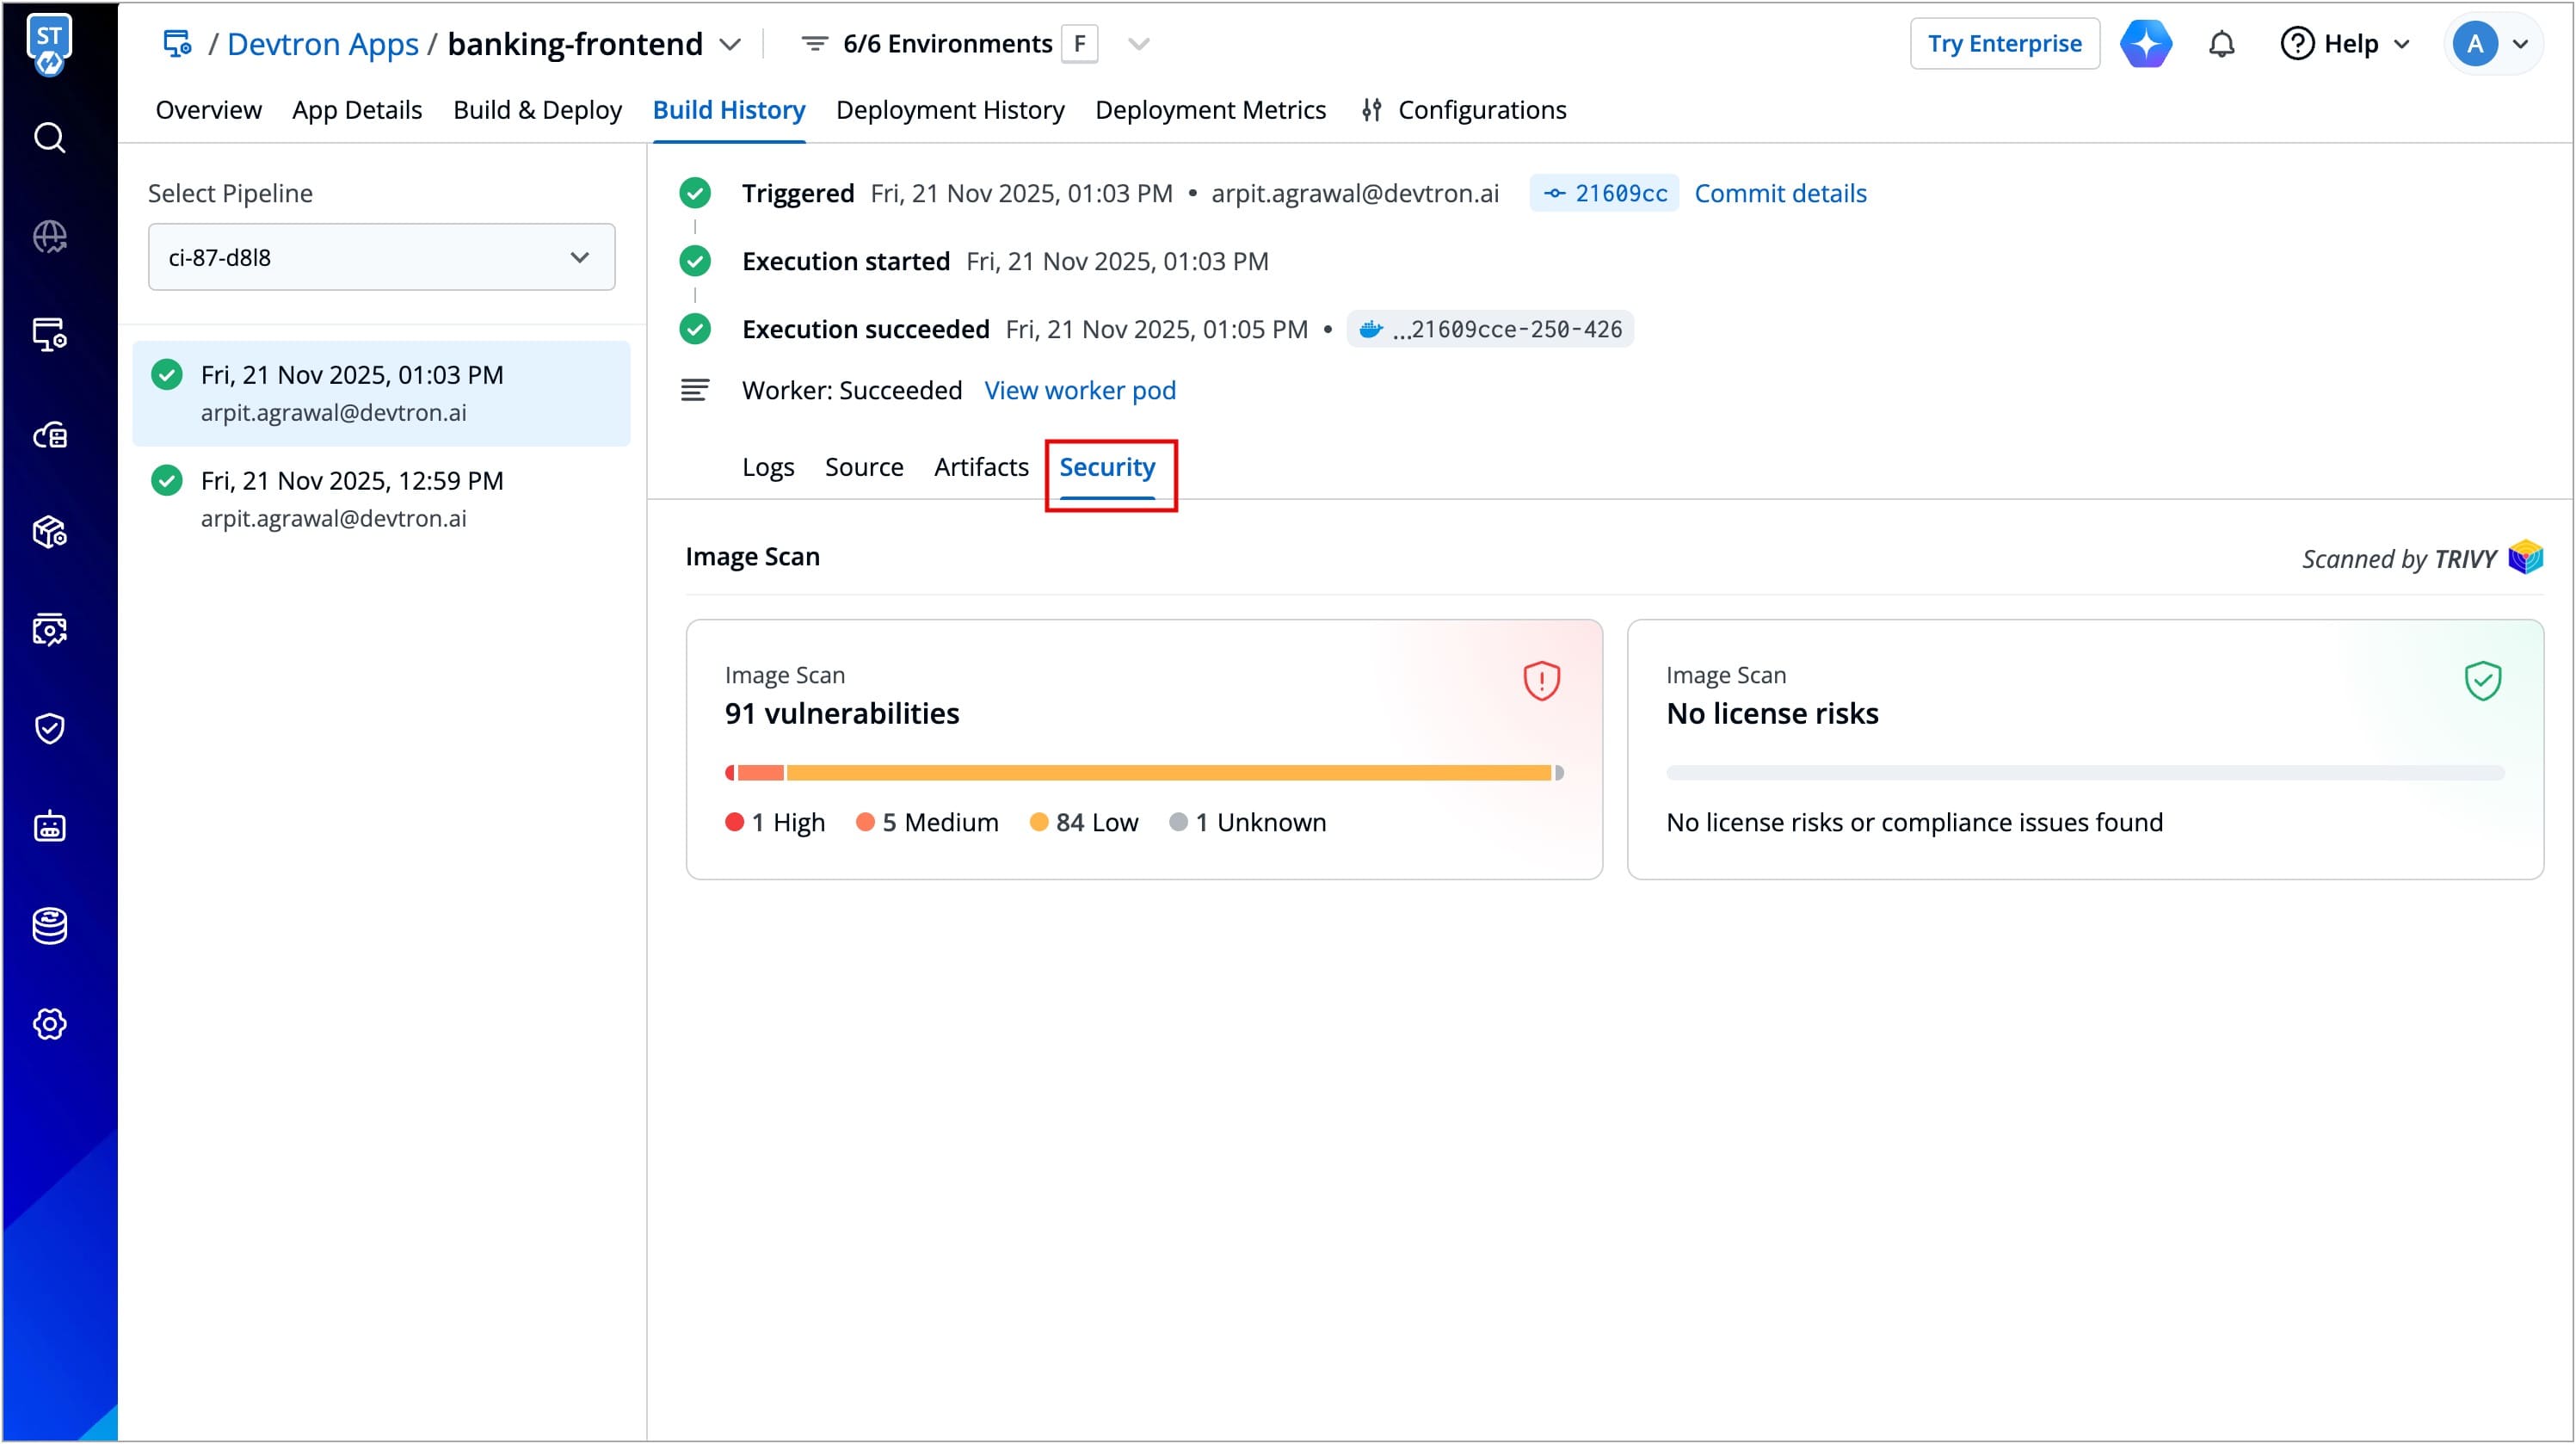Switch to the Logs tab

767,467
